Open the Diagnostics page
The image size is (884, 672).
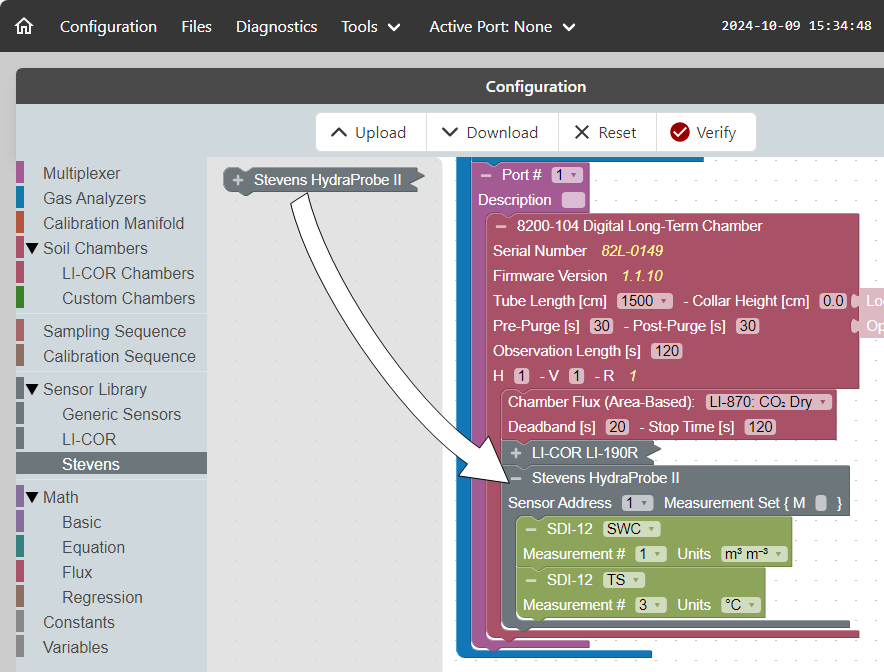[x=276, y=26]
